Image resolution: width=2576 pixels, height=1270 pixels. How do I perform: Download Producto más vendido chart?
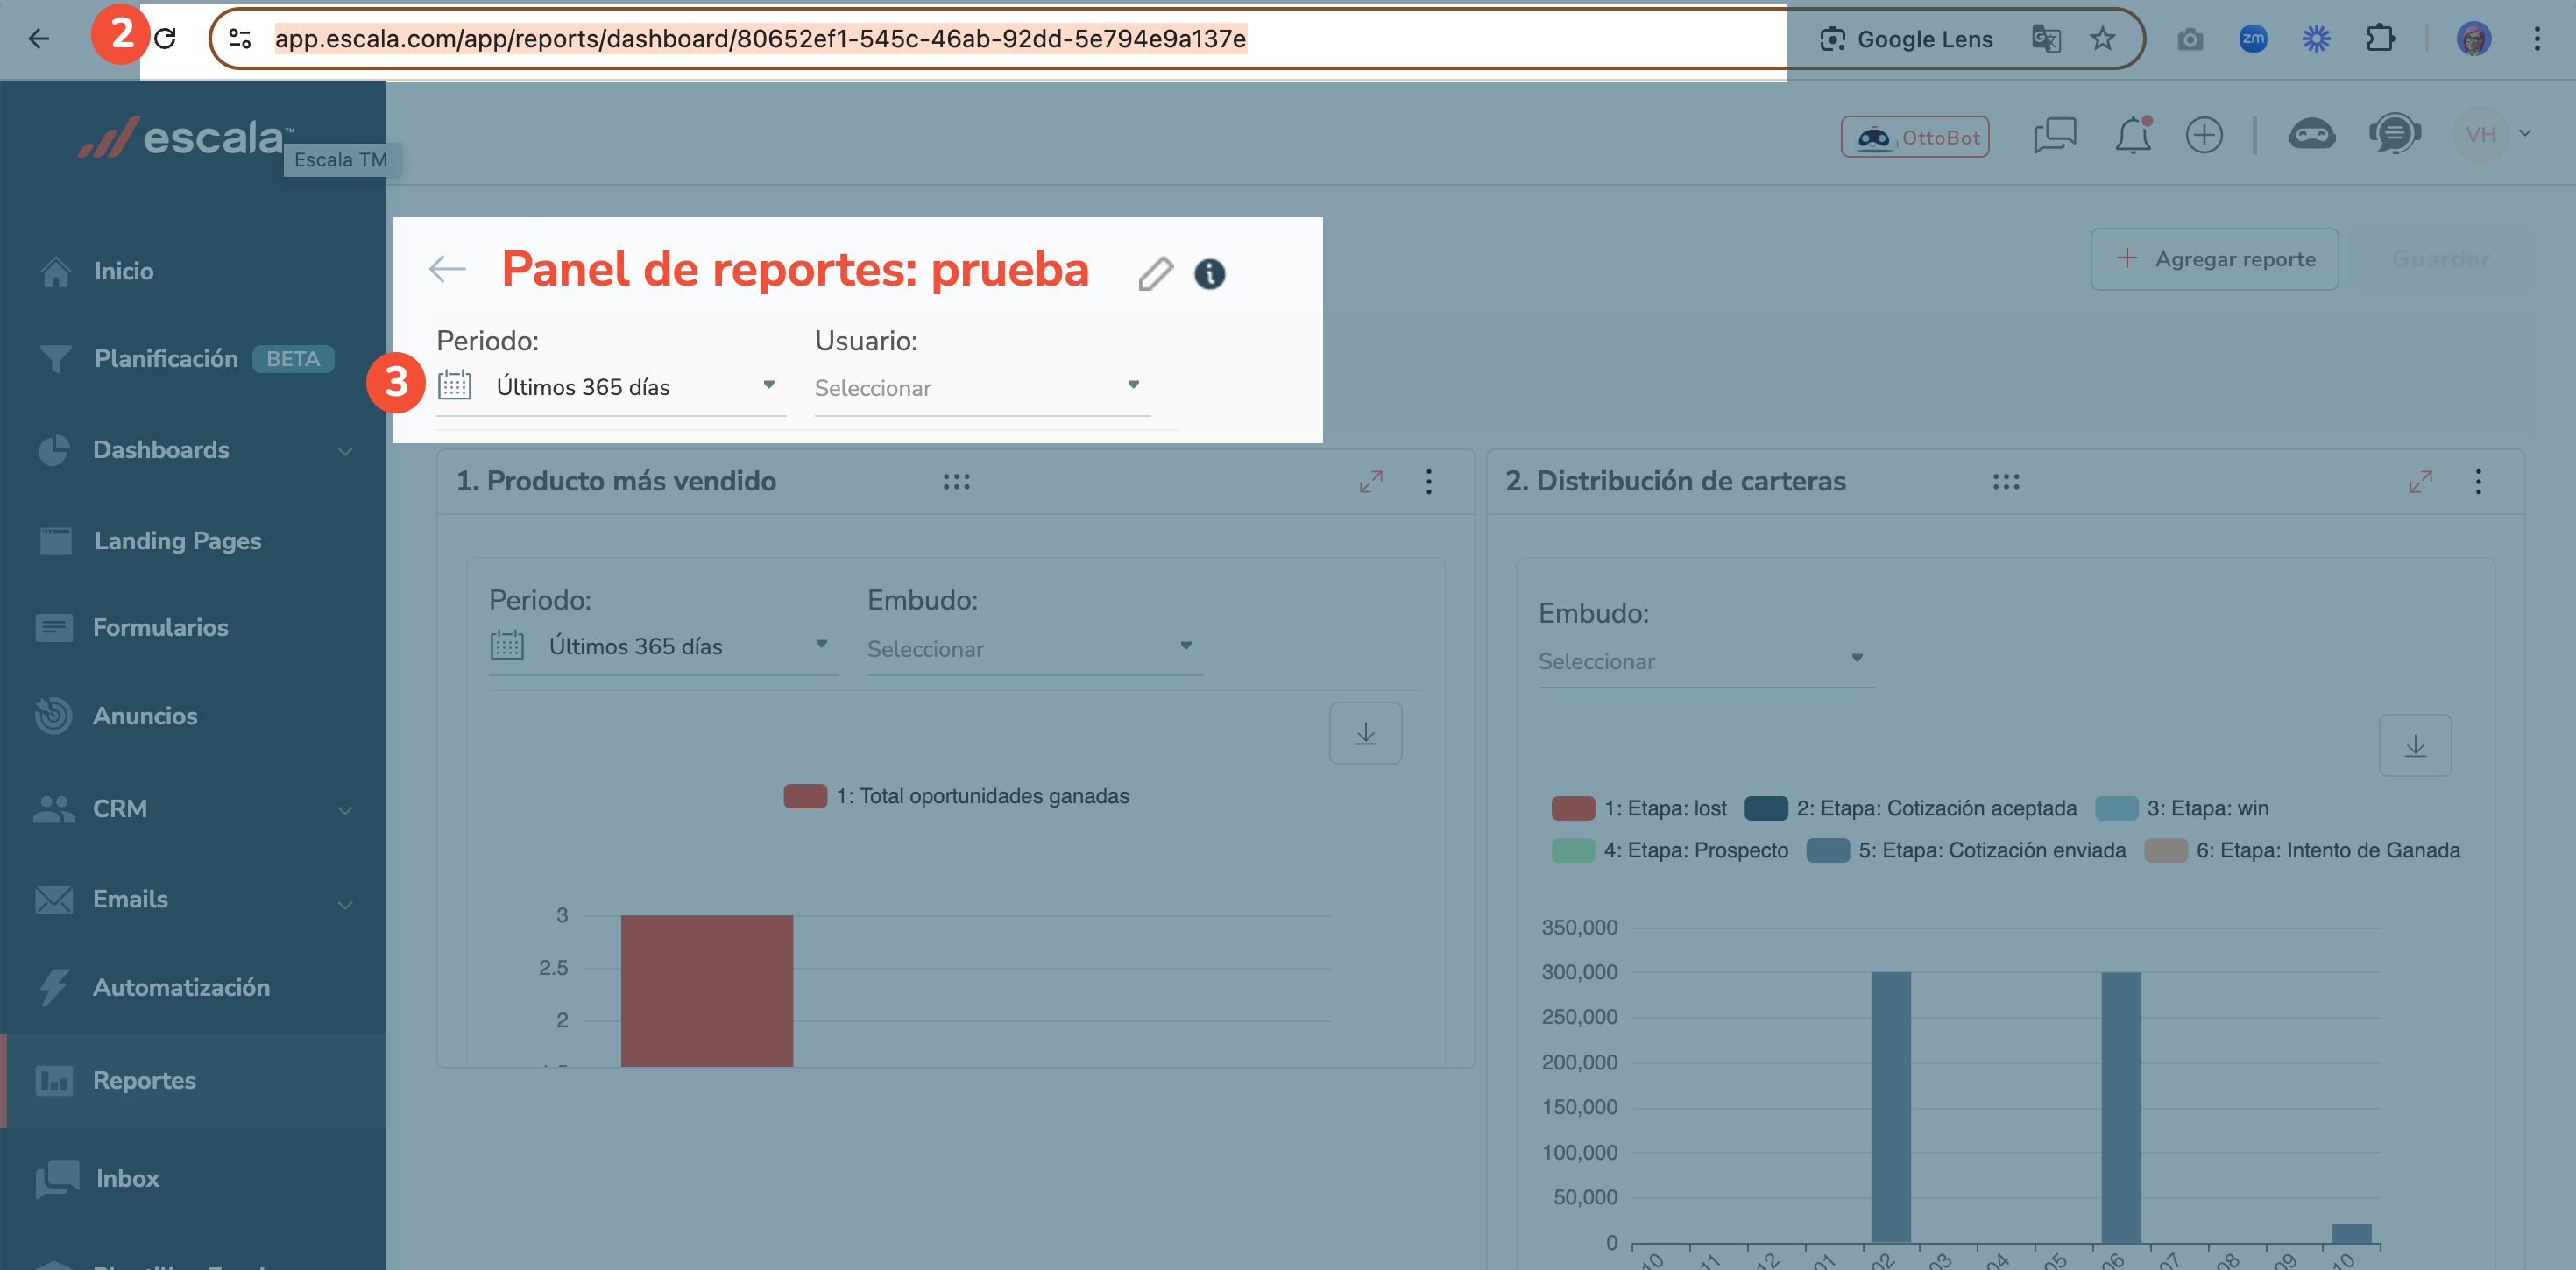point(1365,733)
